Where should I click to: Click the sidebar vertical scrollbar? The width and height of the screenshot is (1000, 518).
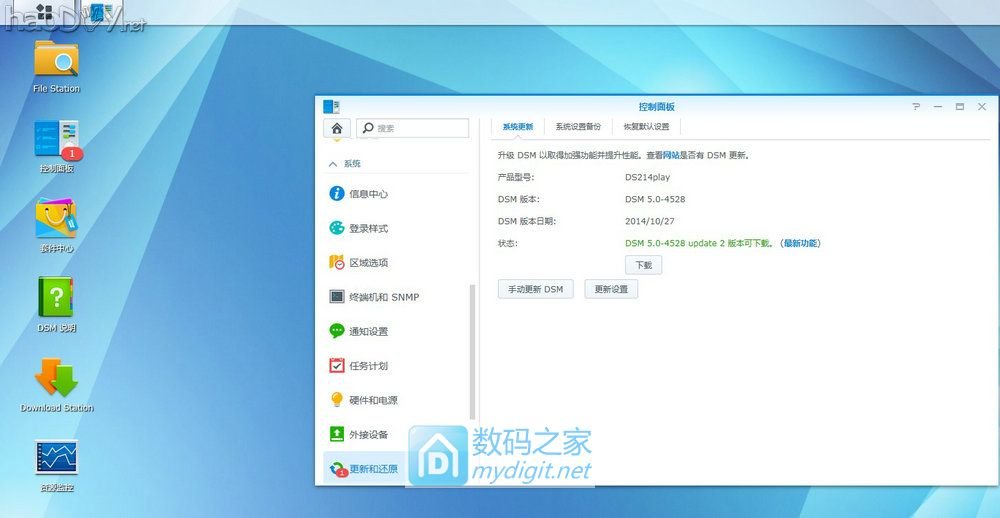tap(473, 350)
